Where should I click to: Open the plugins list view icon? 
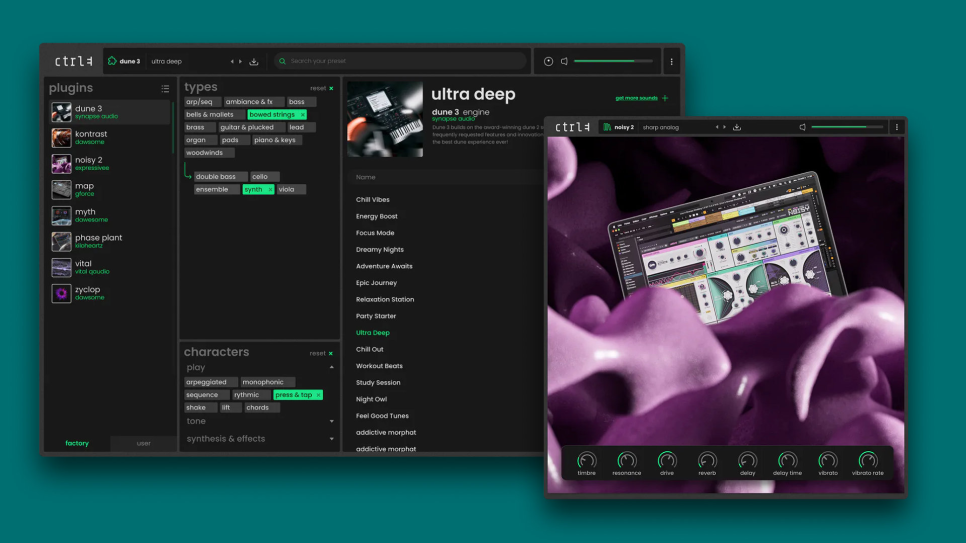pos(165,89)
